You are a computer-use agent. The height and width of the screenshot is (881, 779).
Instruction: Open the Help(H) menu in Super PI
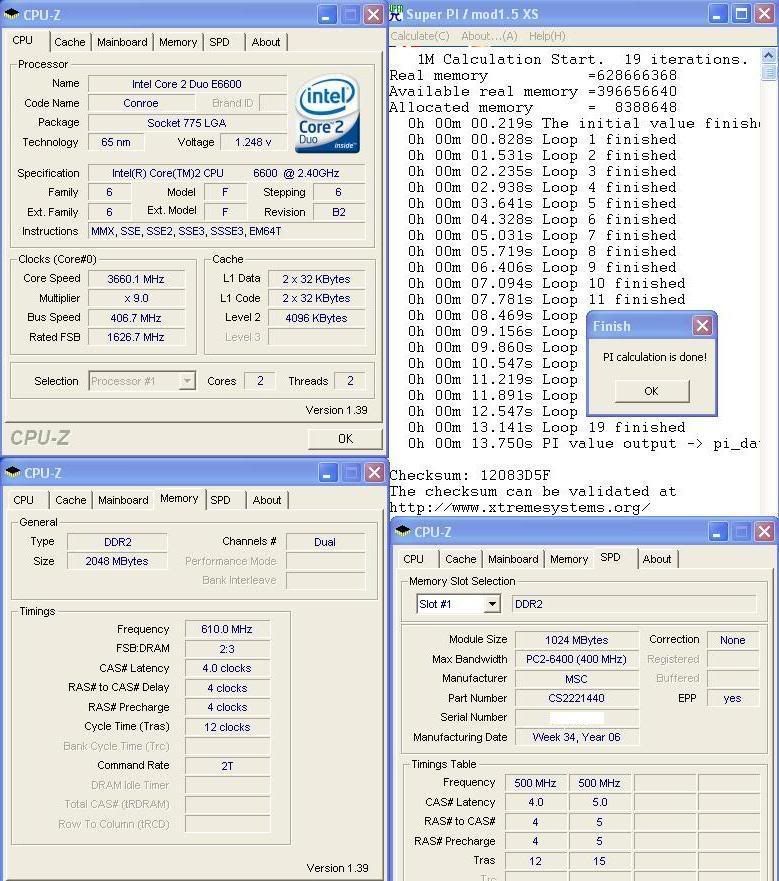coord(547,36)
